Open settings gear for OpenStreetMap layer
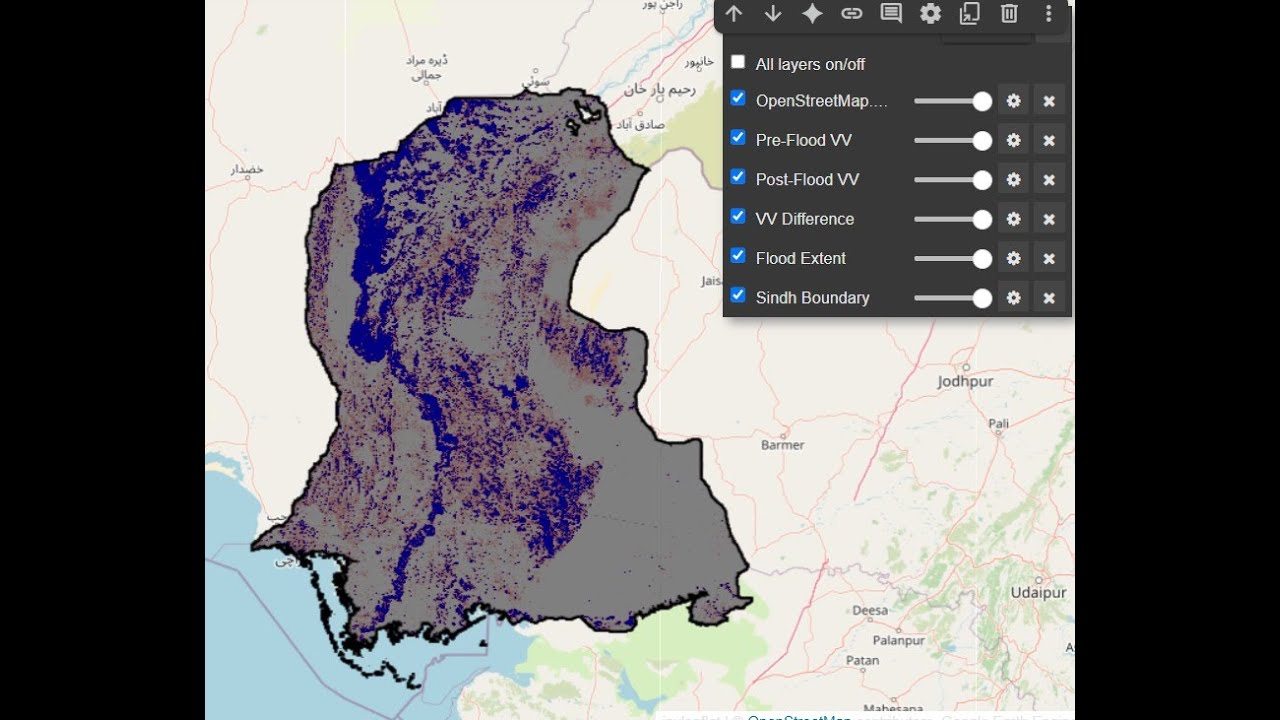This screenshot has width=1280, height=720. pos(1013,101)
